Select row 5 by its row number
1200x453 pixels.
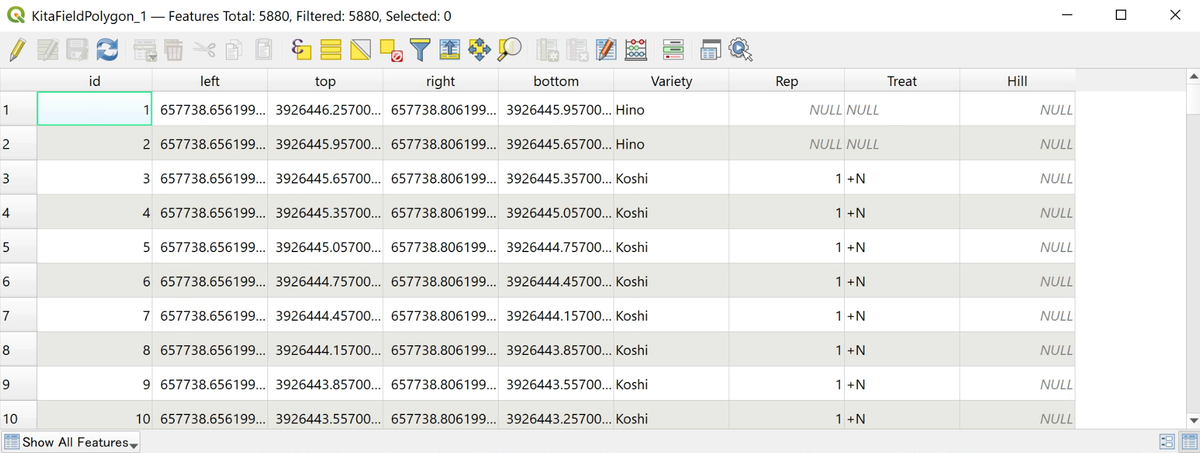pos(18,247)
